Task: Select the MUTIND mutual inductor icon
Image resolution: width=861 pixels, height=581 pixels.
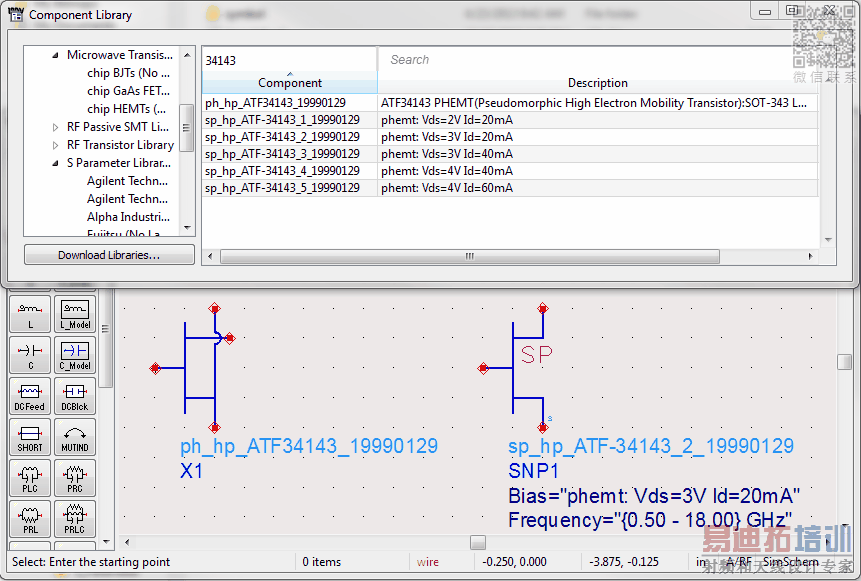Action: 75,437
